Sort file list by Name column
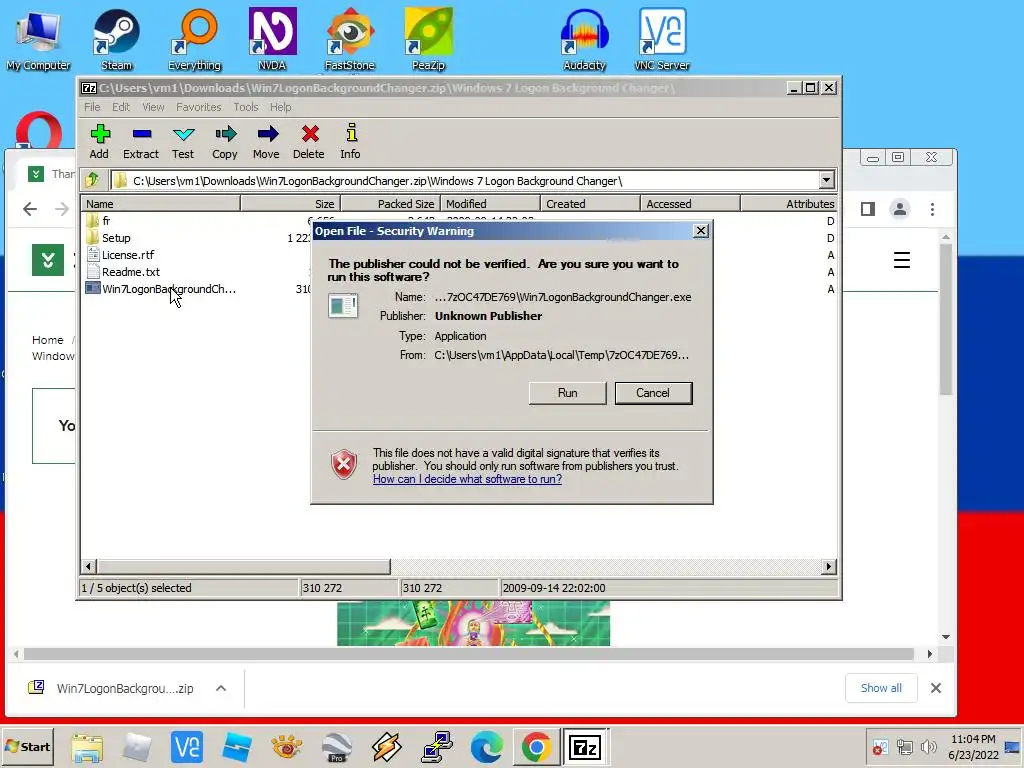This screenshot has height=768, width=1024. pyautogui.click(x=160, y=204)
